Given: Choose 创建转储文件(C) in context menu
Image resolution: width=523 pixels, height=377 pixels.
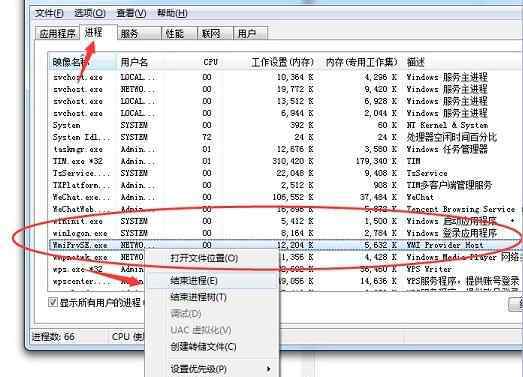Looking at the screenshot, I should click(x=203, y=347).
